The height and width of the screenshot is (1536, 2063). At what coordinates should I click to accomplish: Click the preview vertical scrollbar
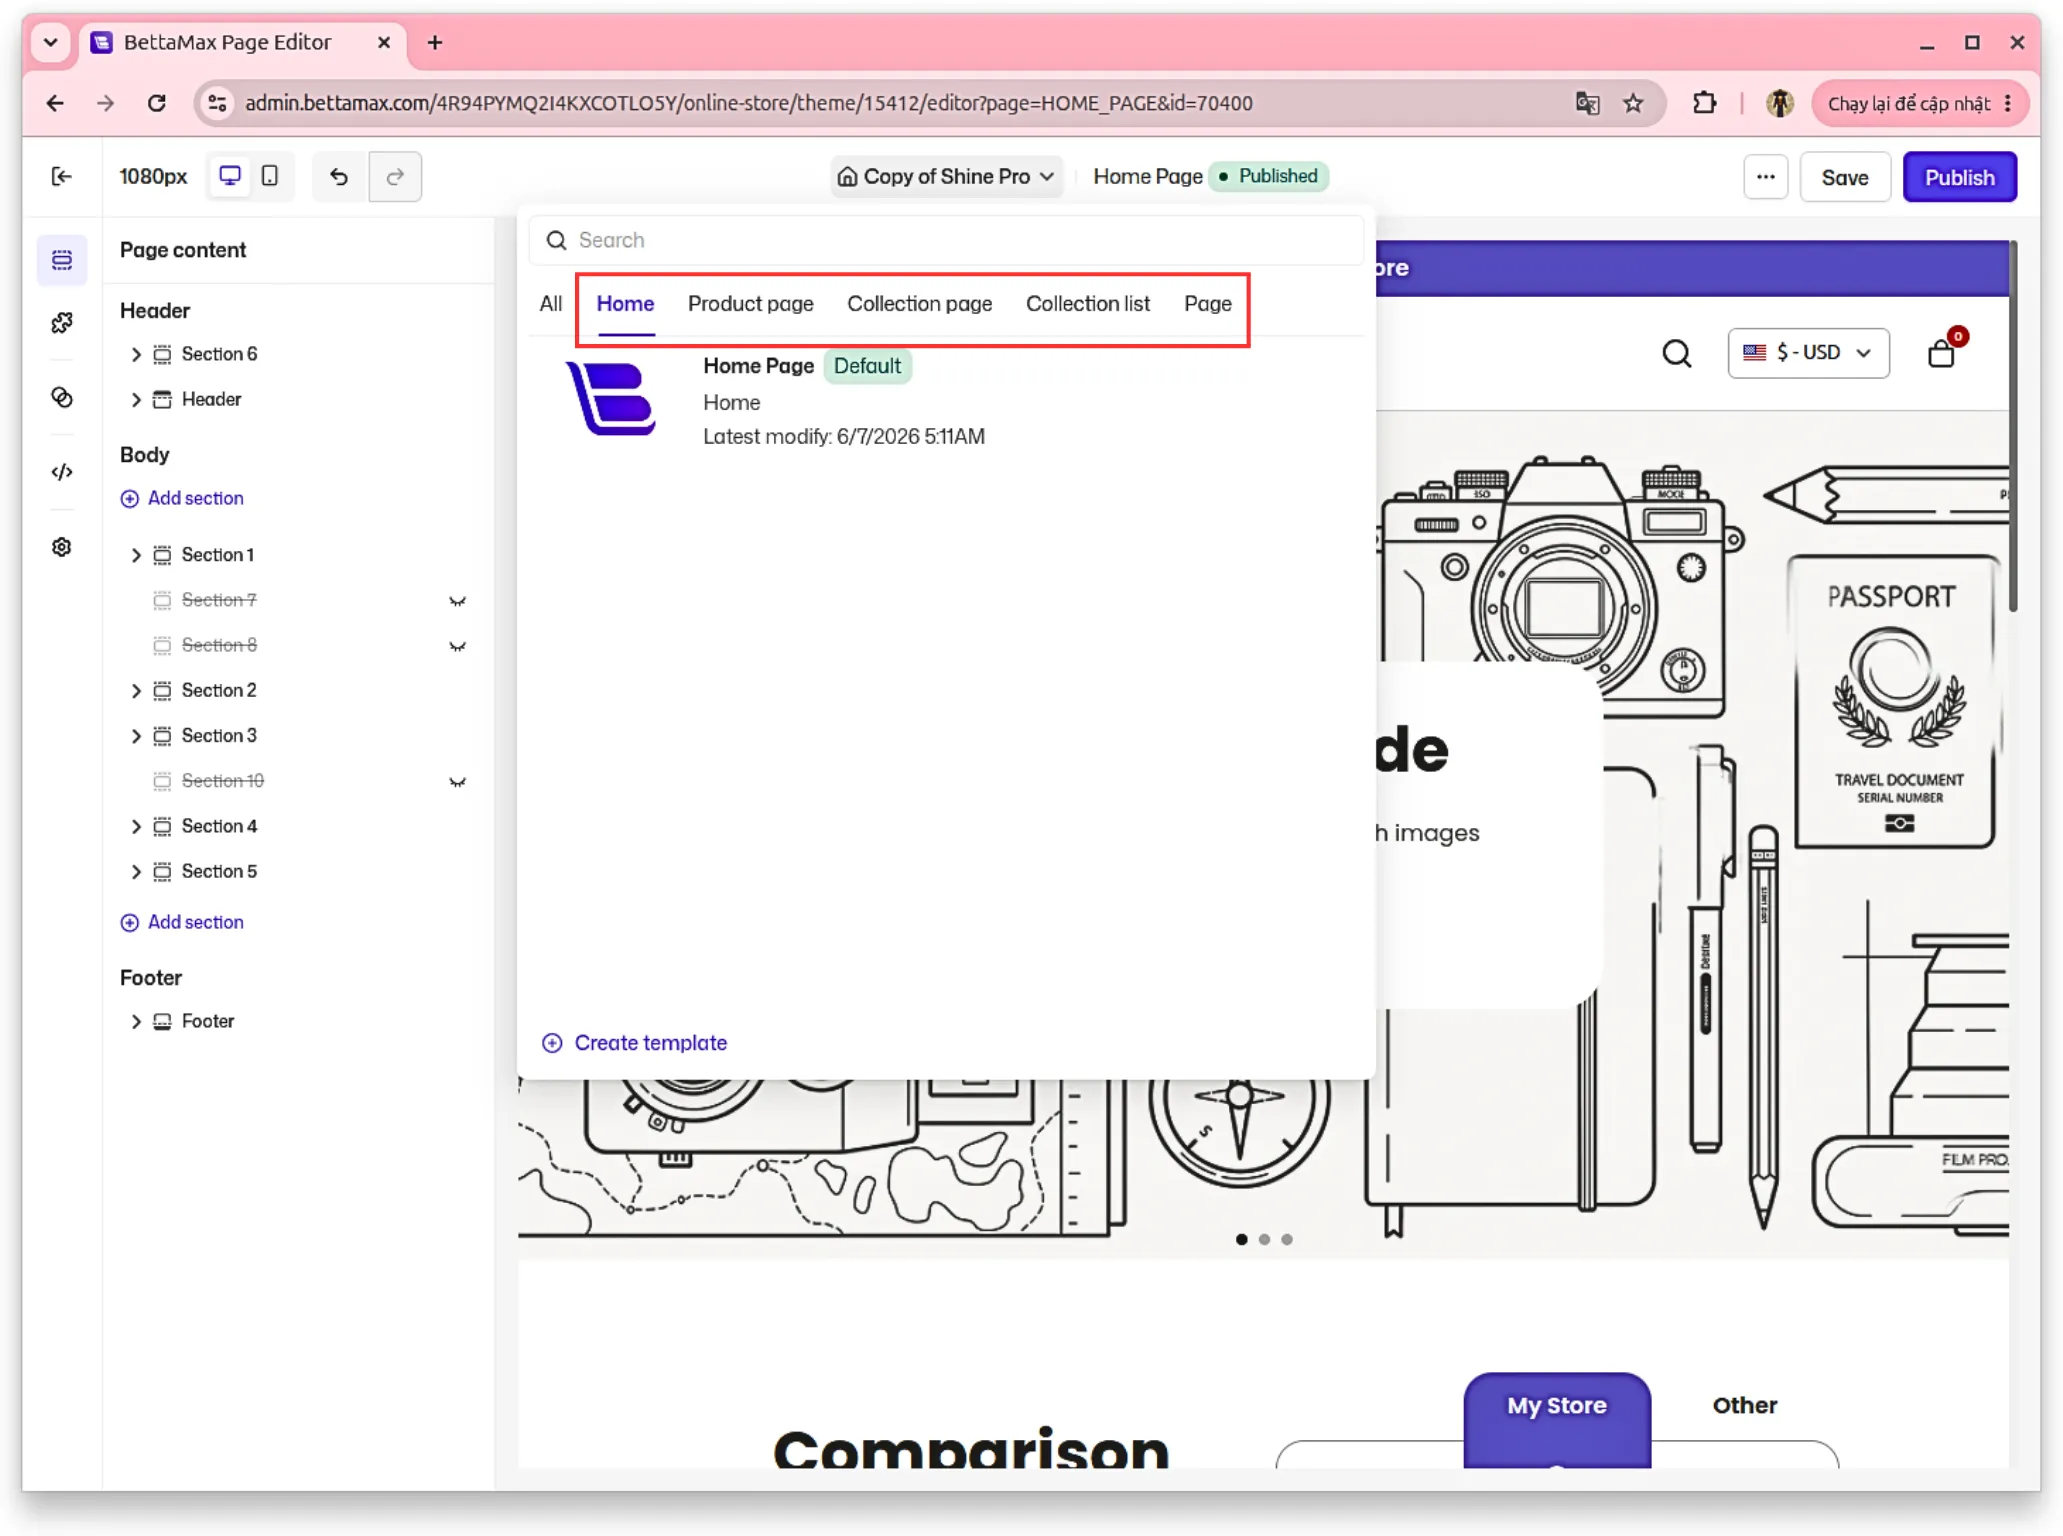tap(2013, 427)
